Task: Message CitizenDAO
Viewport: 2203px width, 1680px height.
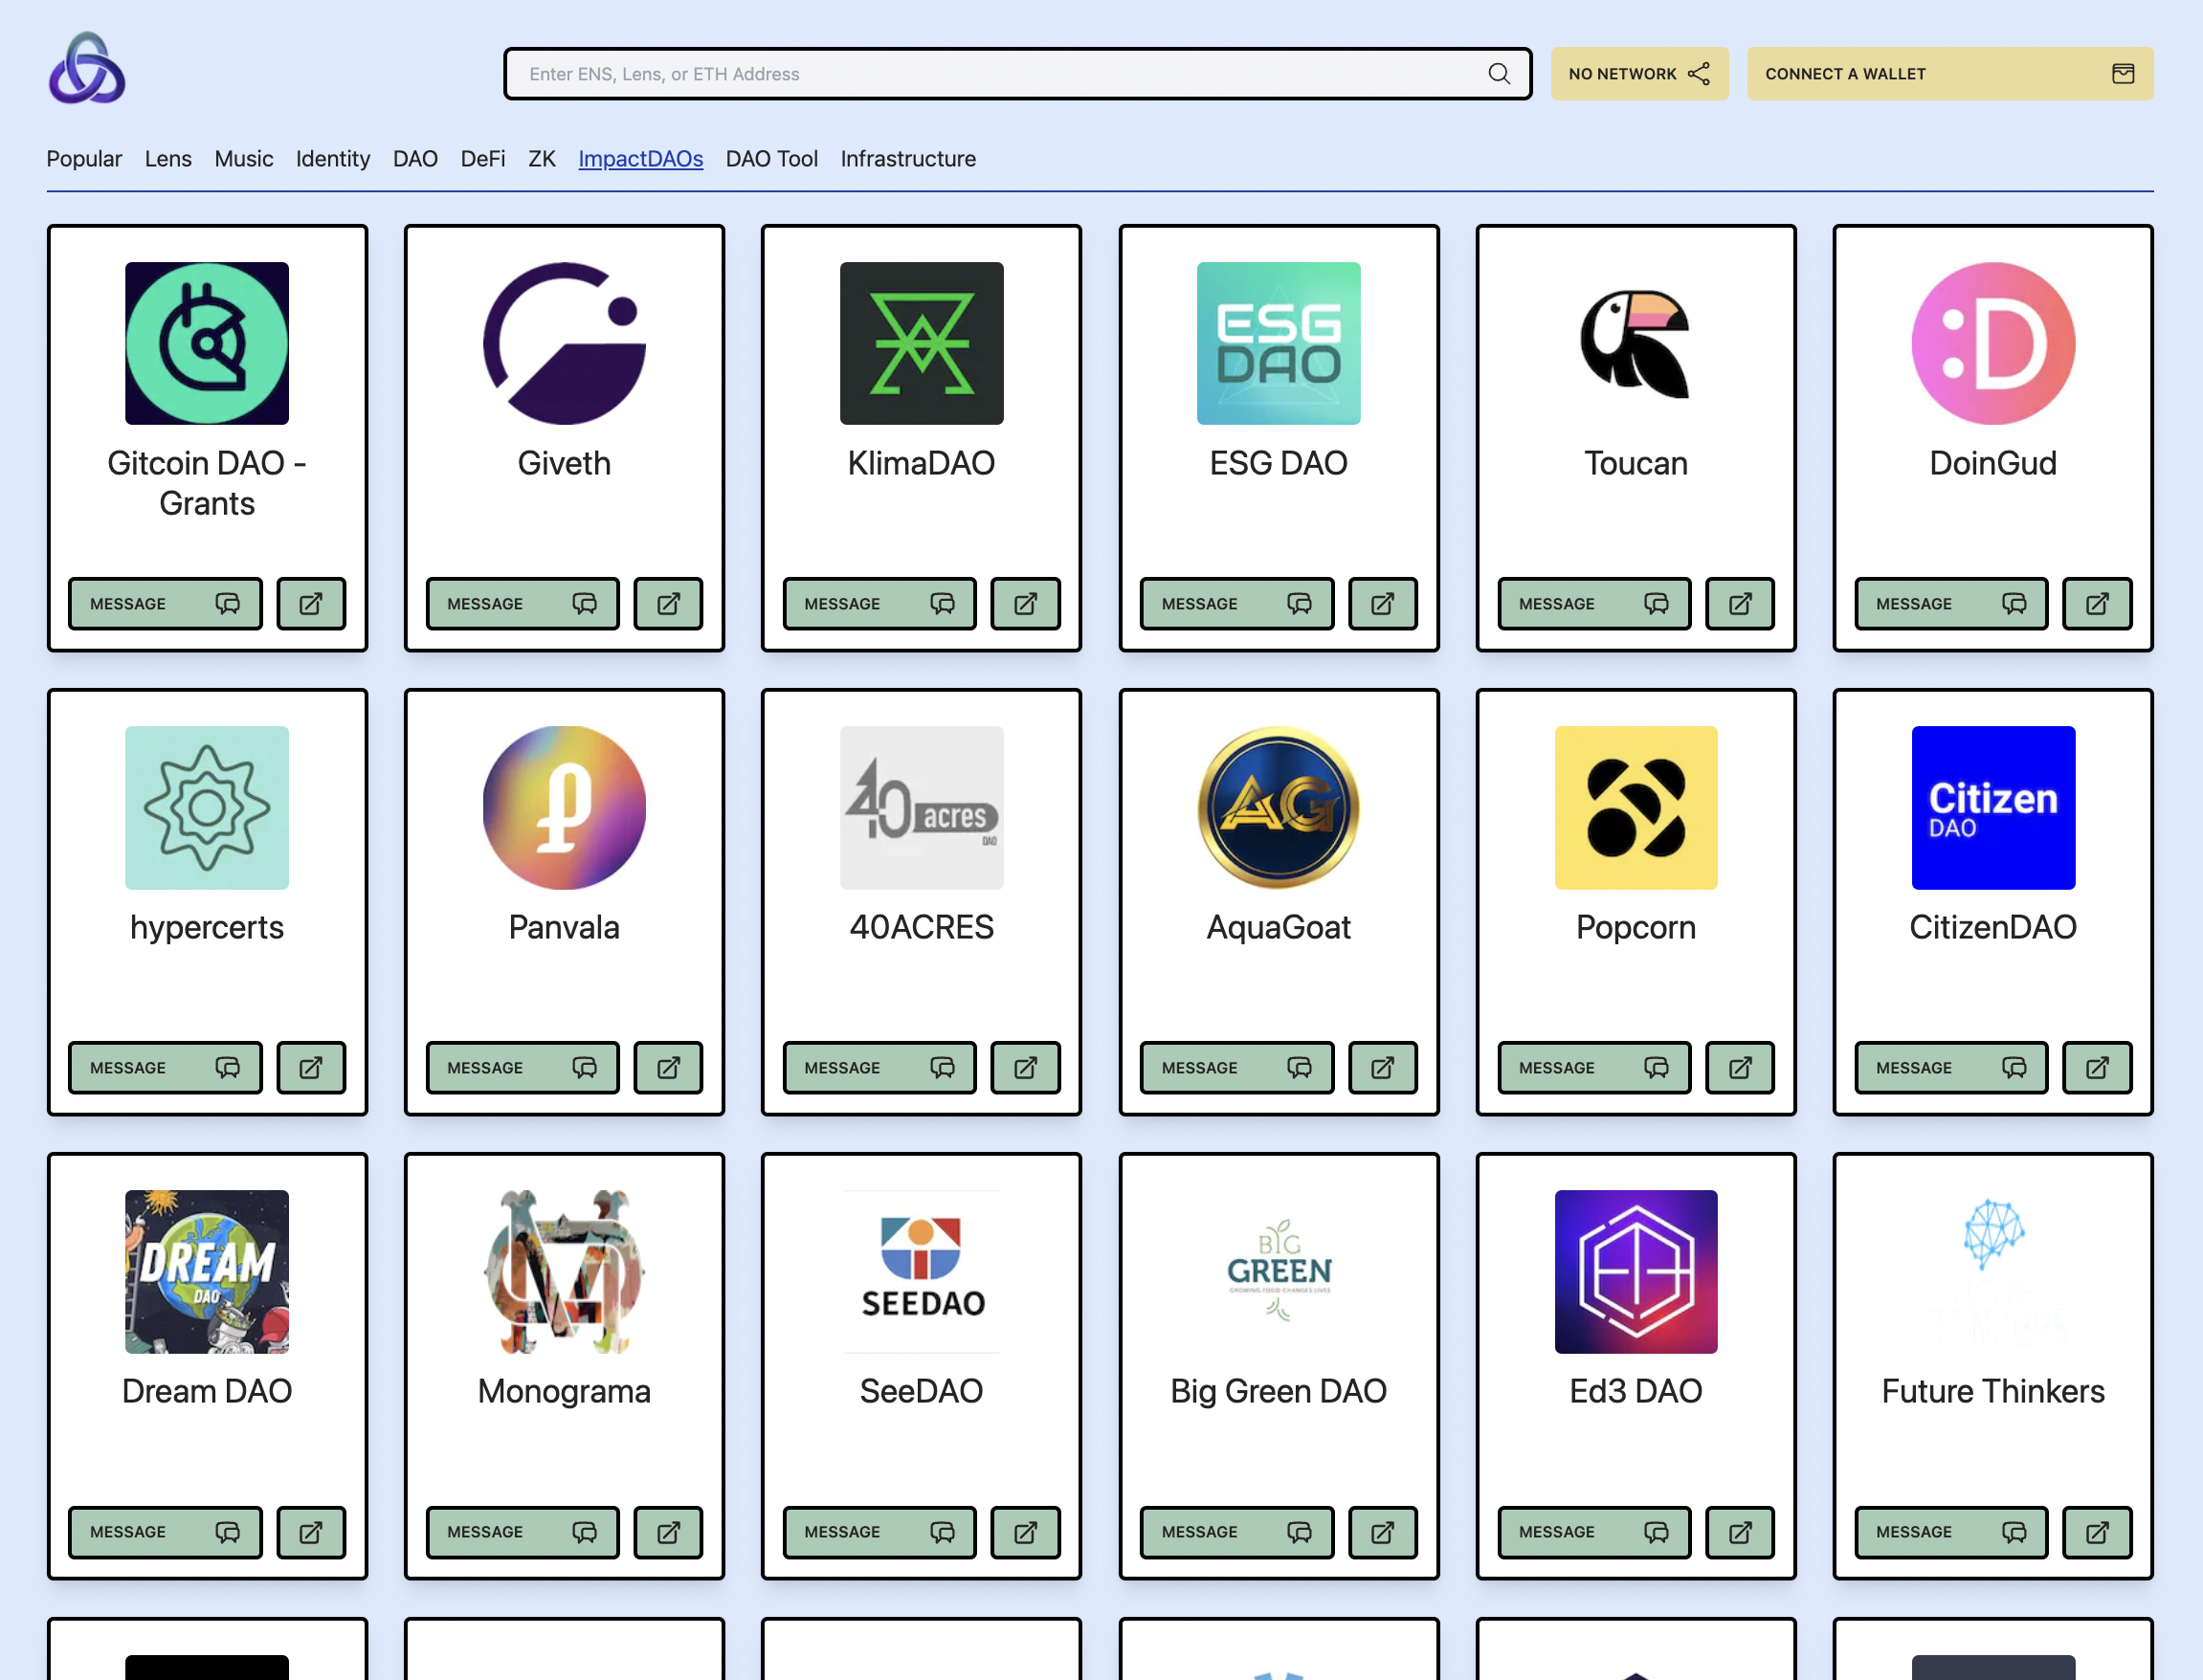Action: click(x=1951, y=1067)
